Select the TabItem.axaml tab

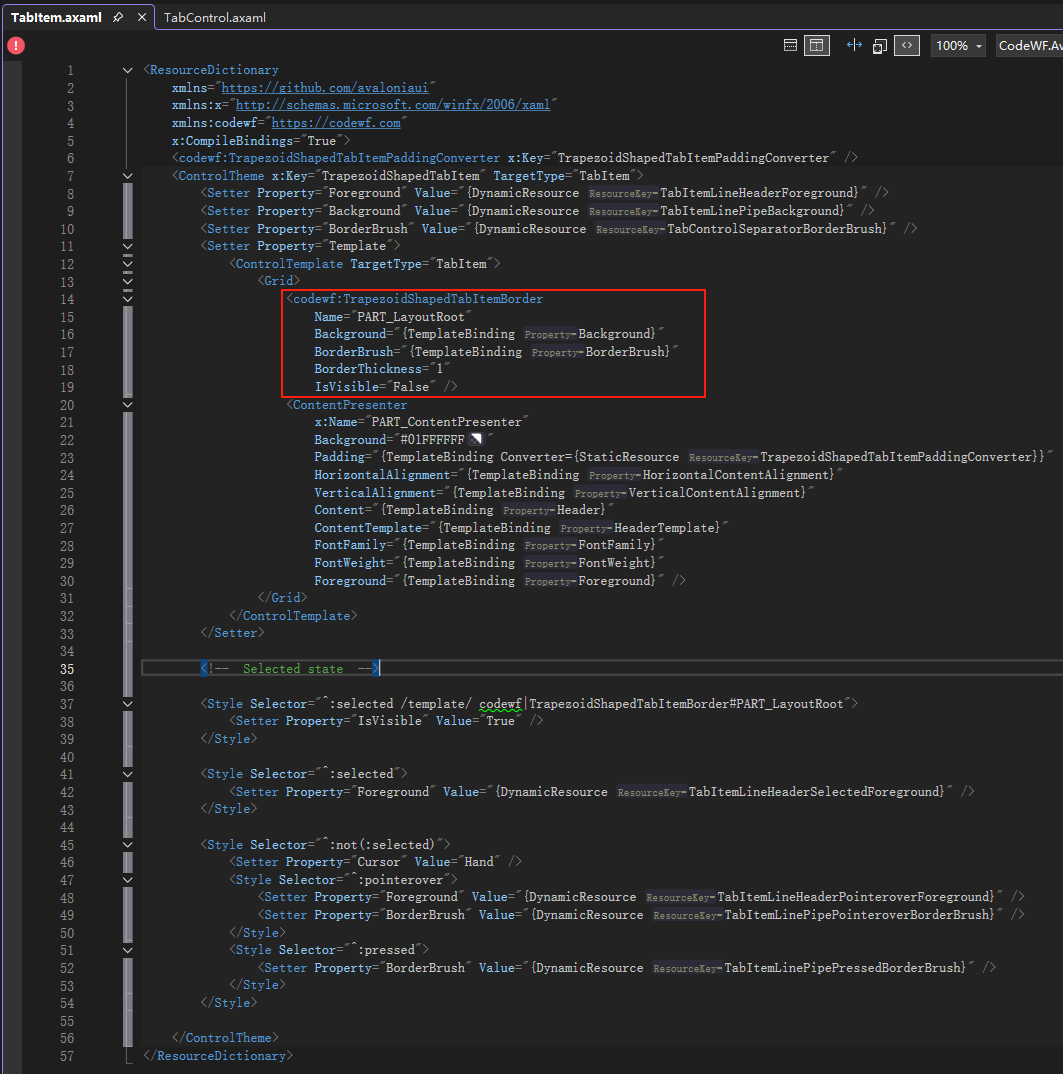click(x=56, y=18)
